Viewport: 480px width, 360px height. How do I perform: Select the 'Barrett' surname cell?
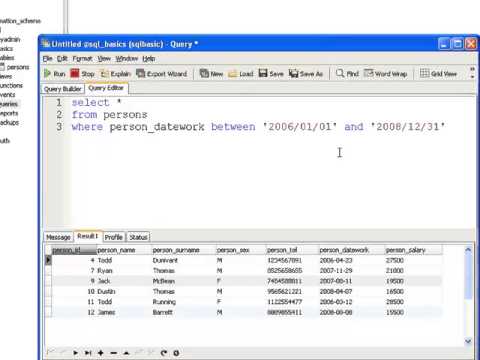[184, 312]
